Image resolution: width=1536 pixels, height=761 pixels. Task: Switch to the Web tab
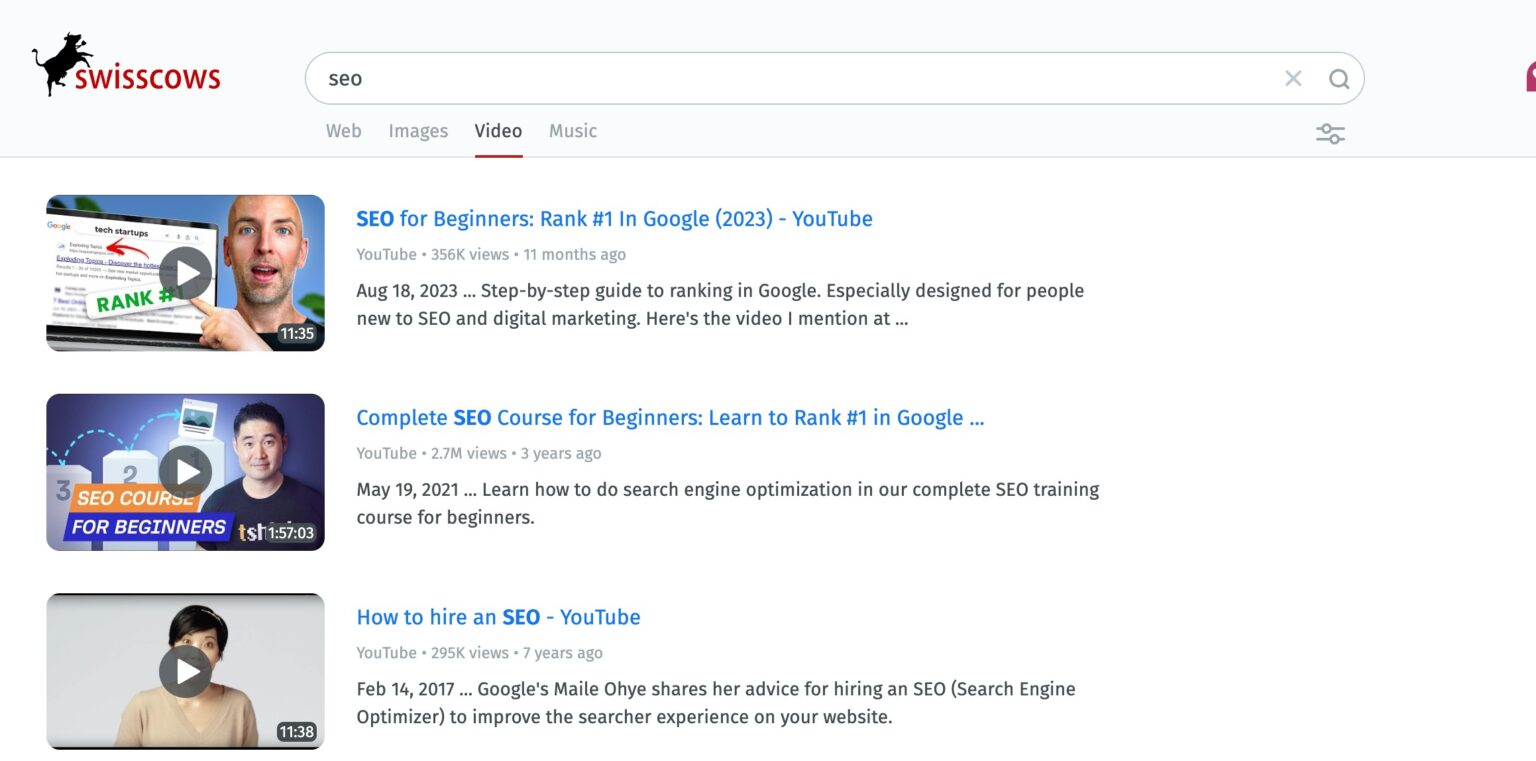[343, 131]
